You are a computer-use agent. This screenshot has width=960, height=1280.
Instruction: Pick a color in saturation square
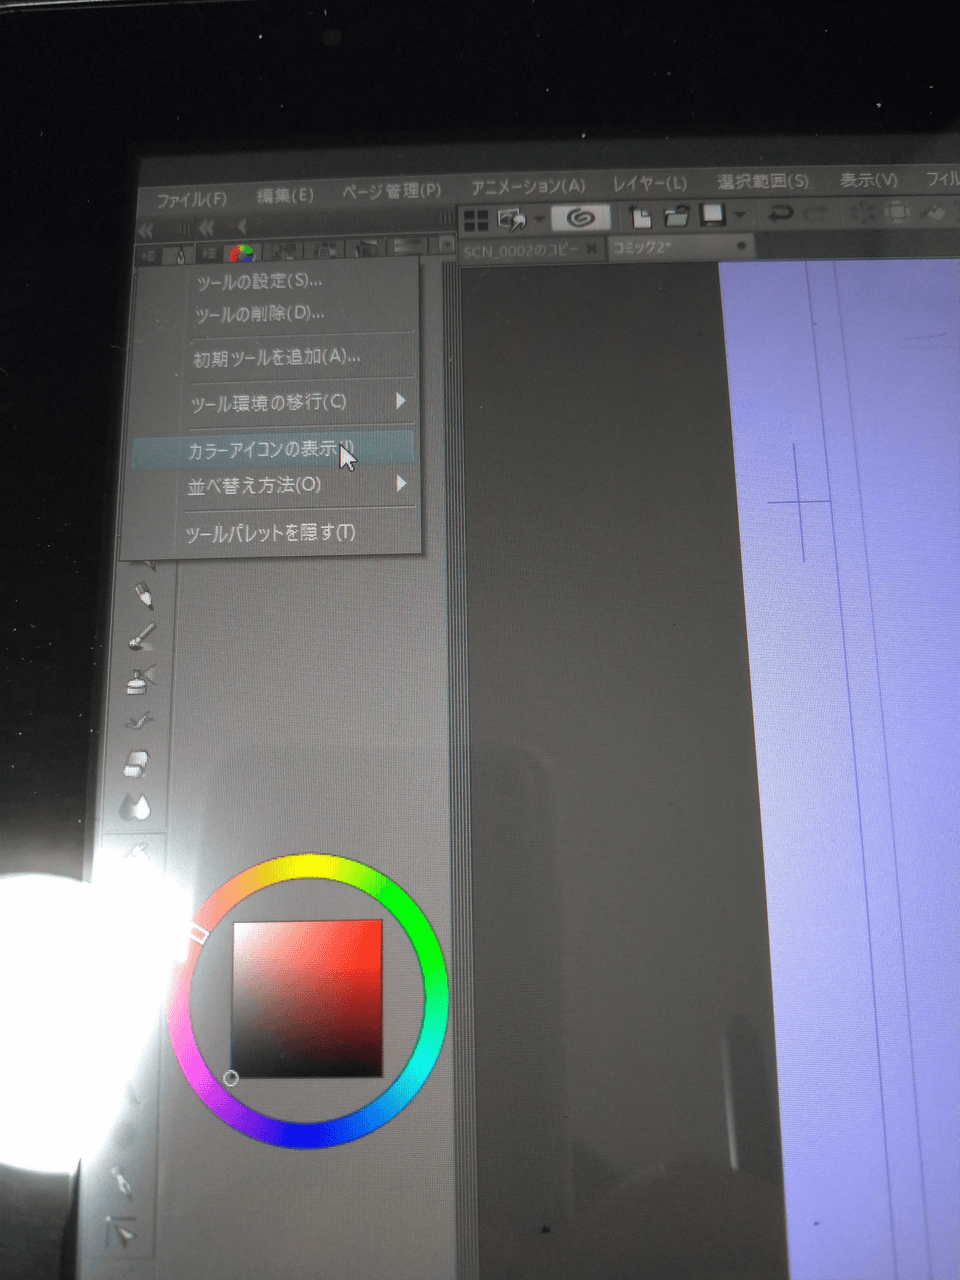(307, 999)
